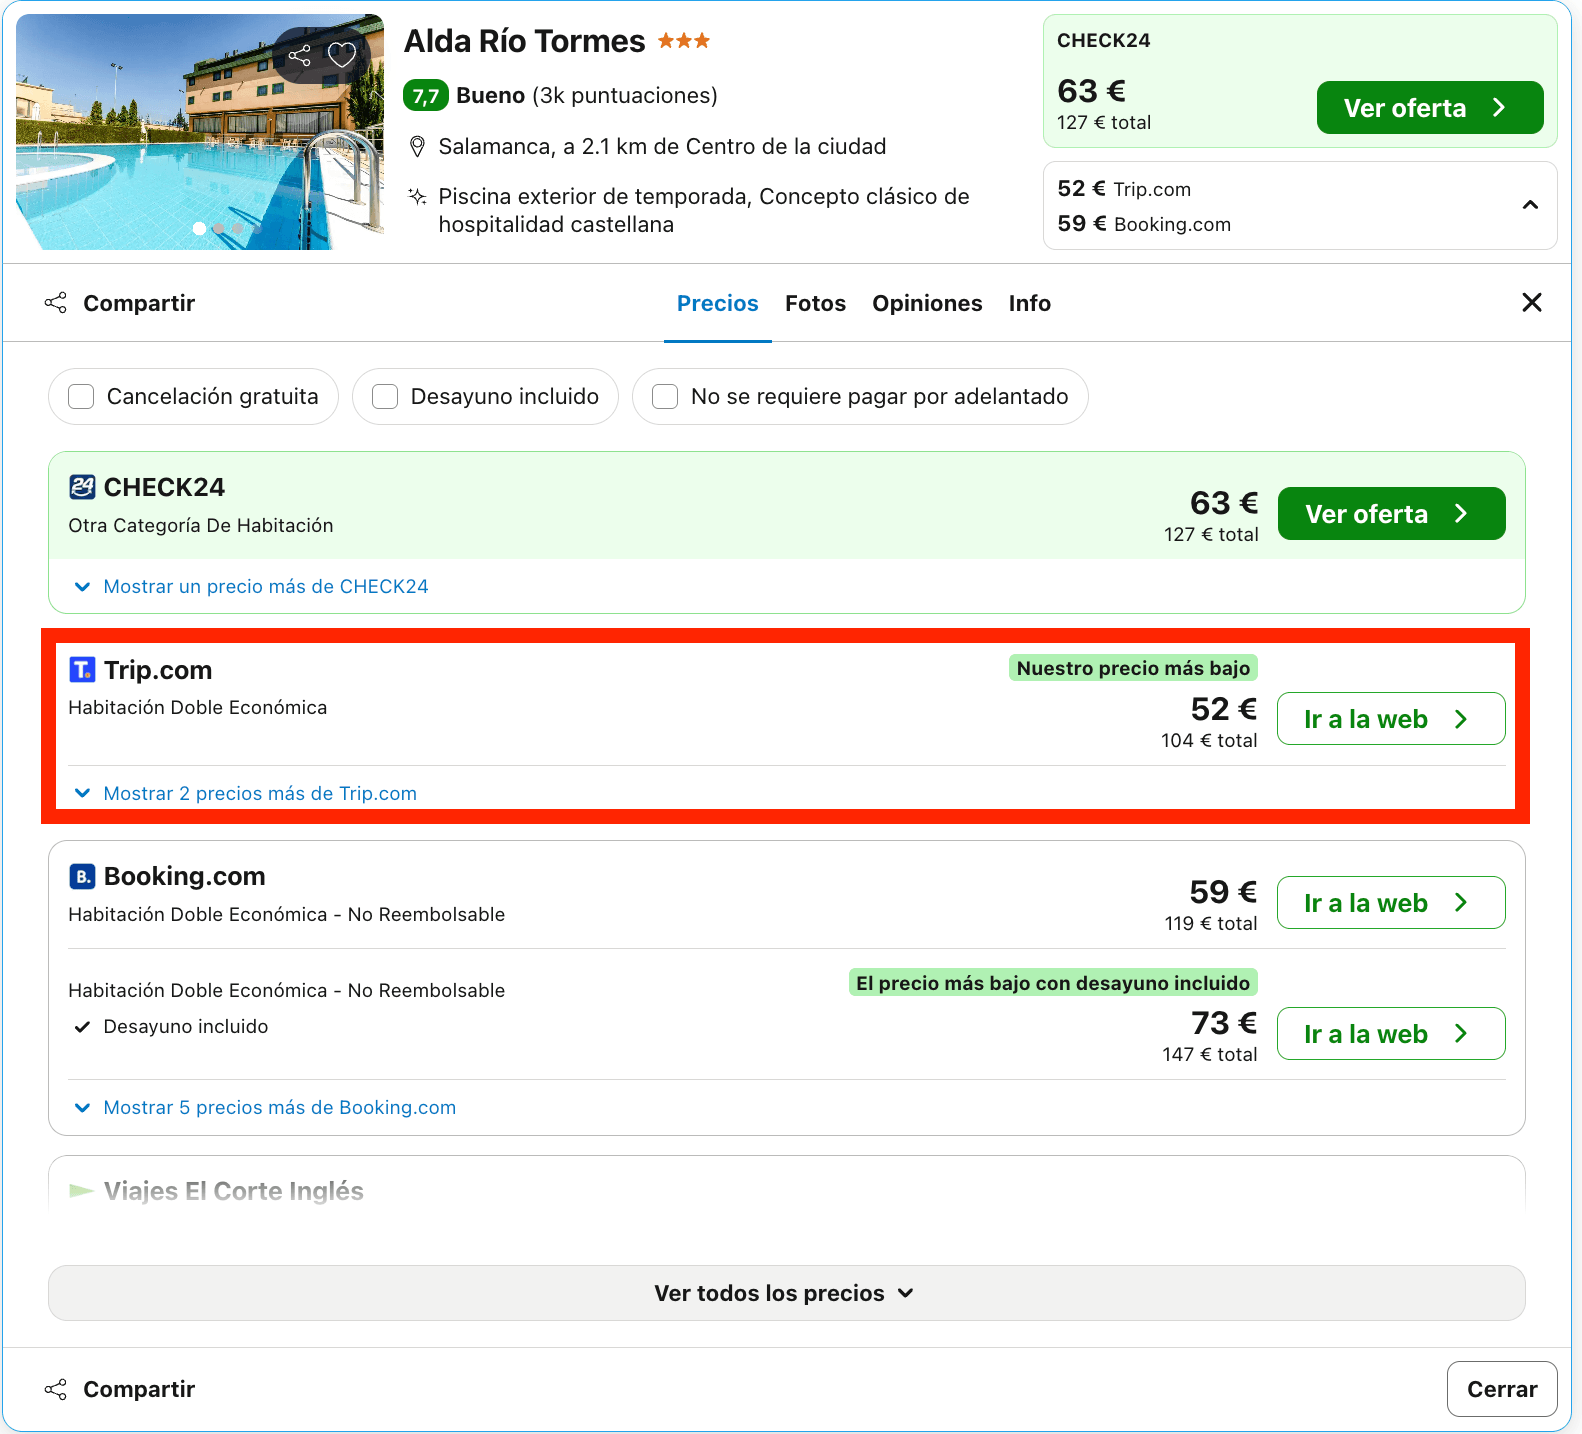
Task: Click Ver oferta in top CHECK24 box
Action: click(1430, 108)
